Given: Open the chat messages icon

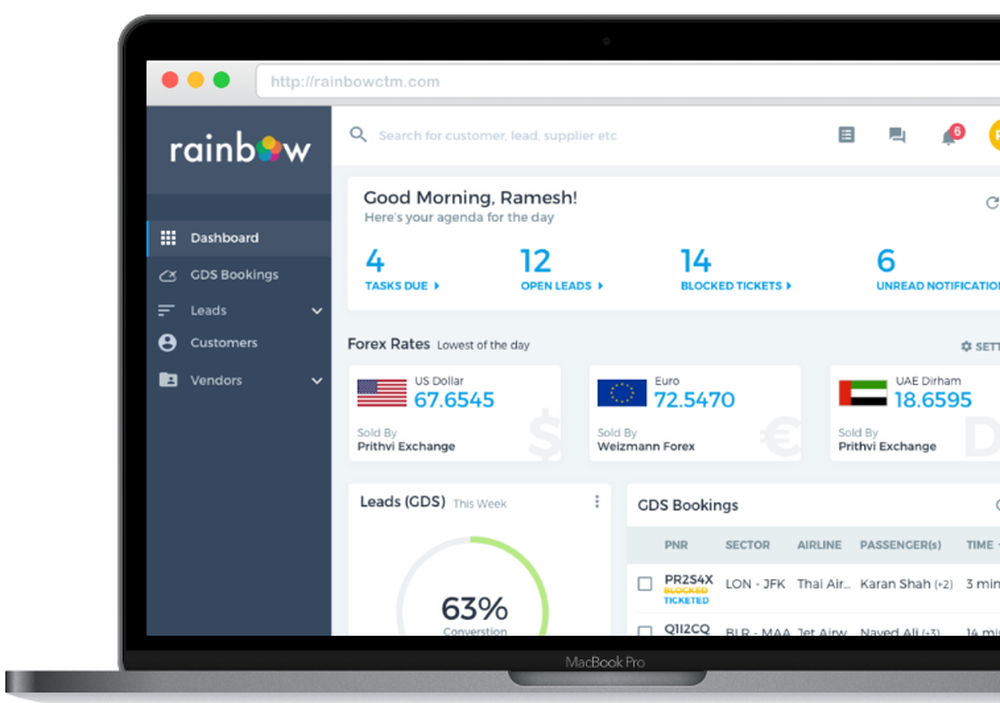Looking at the screenshot, I should 896,135.
